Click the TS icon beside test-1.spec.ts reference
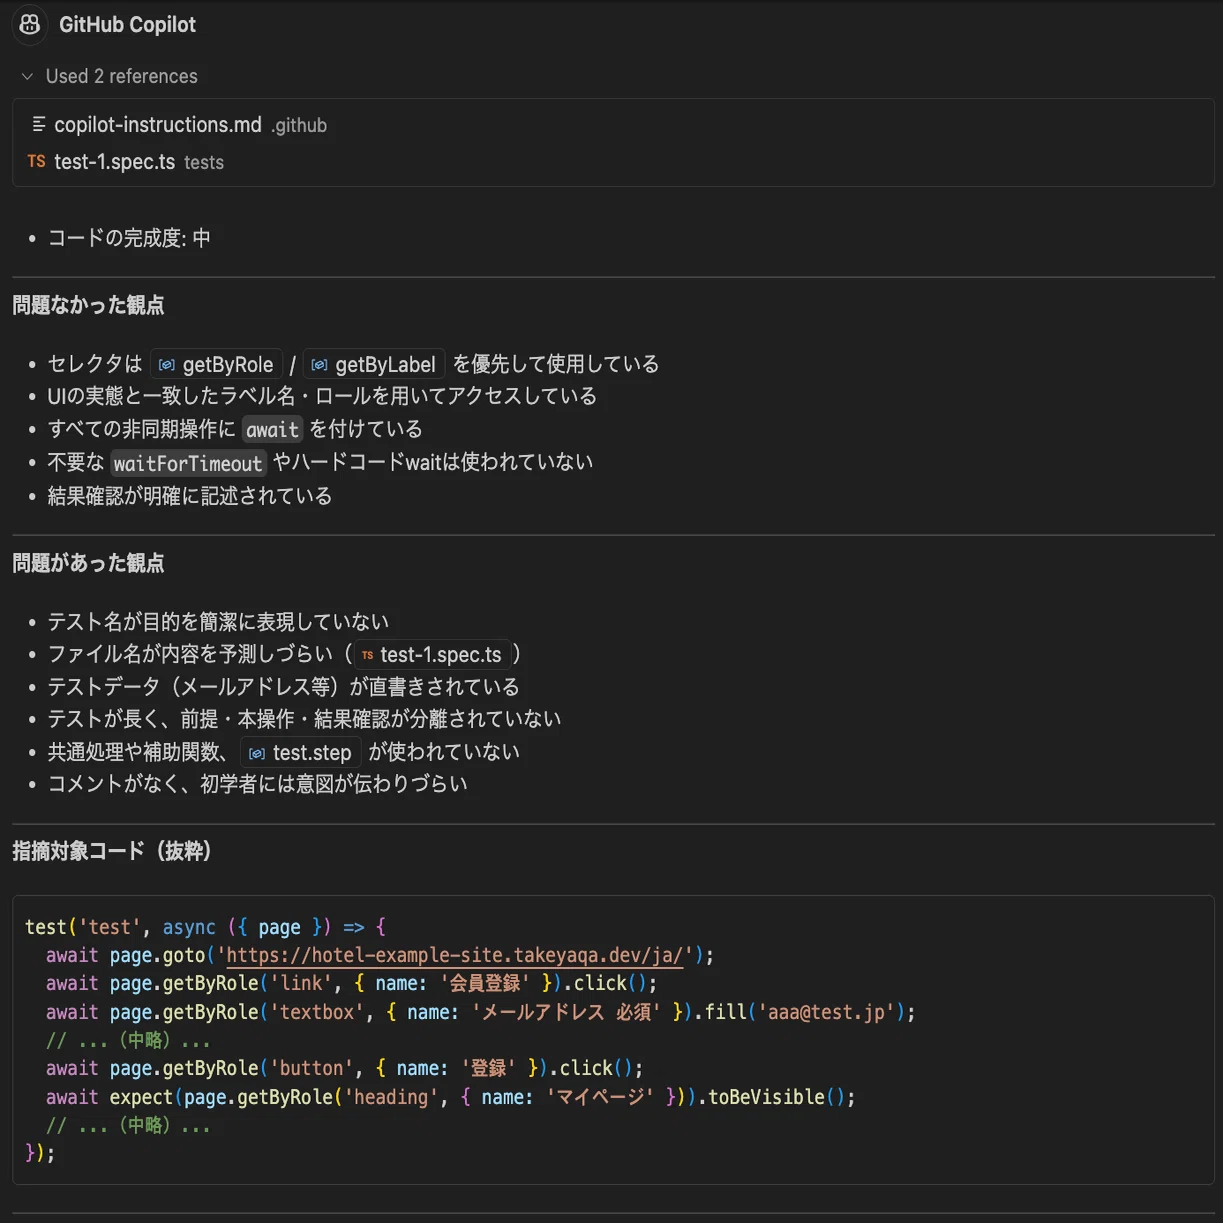This screenshot has height=1223, width=1223. 37,162
